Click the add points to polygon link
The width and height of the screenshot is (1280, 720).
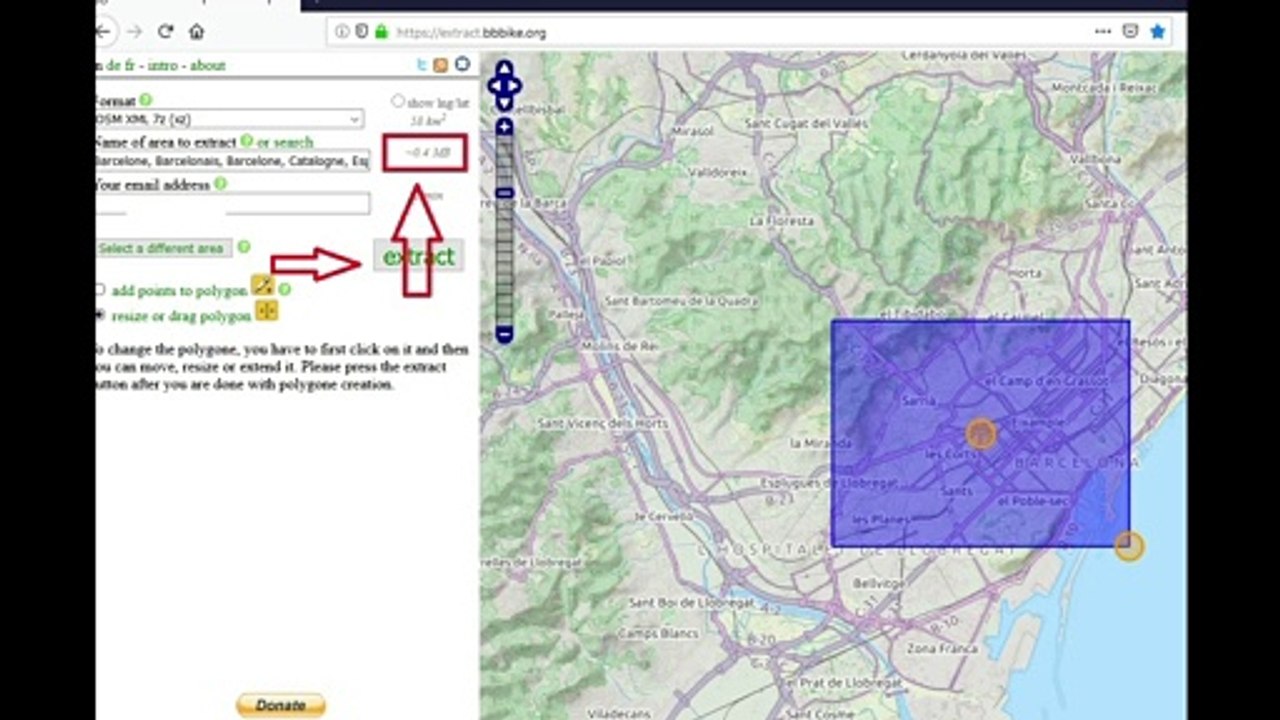(x=179, y=291)
